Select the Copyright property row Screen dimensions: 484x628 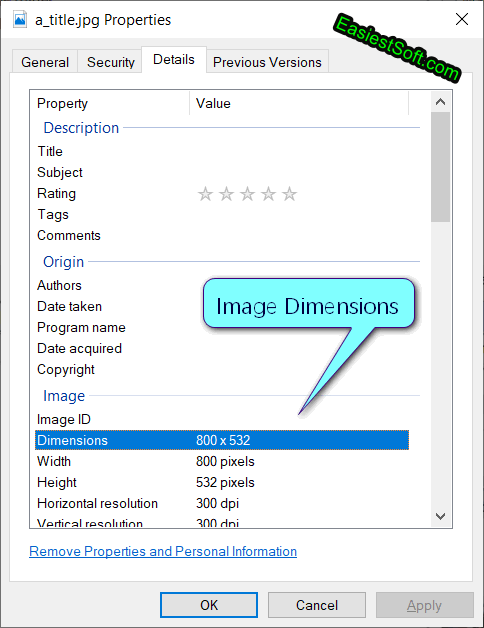click(x=222, y=369)
